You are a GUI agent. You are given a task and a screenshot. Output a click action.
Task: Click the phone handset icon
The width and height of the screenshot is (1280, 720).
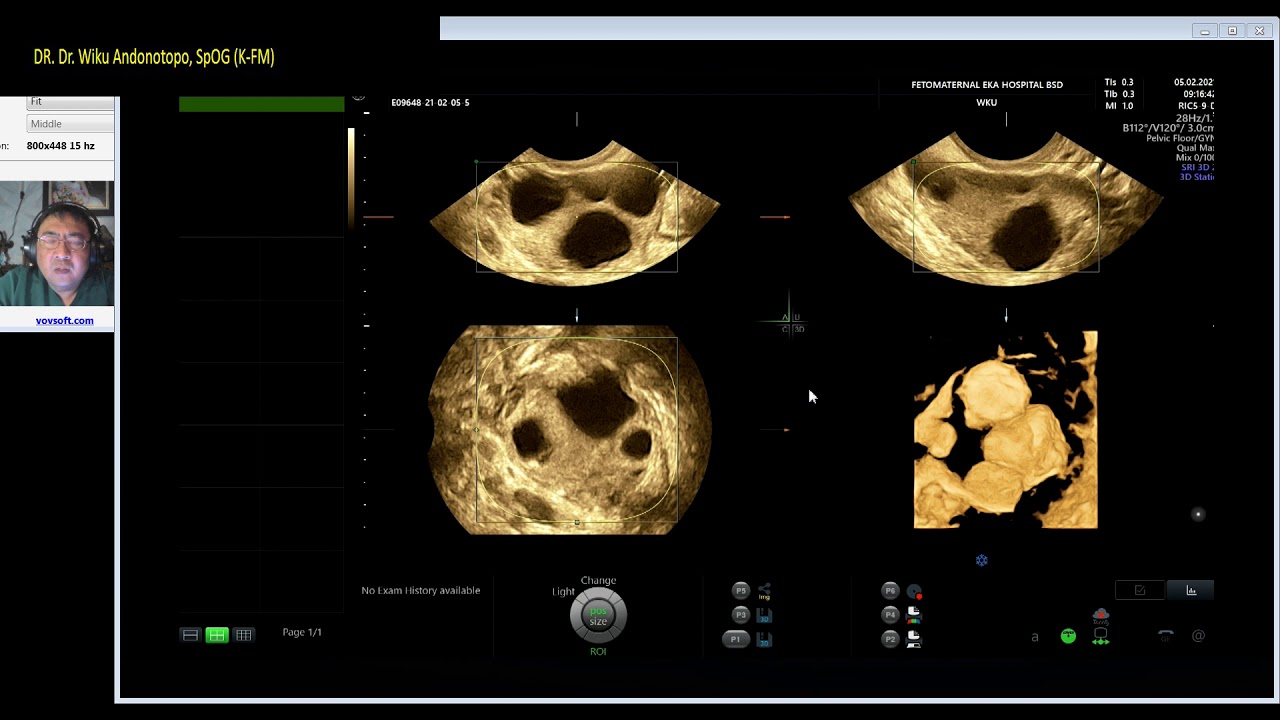pos(1165,635)
